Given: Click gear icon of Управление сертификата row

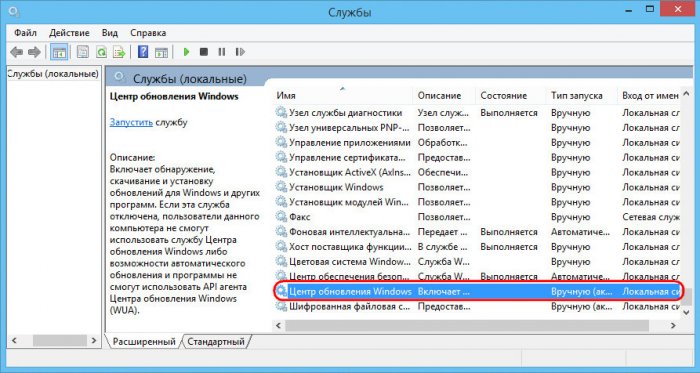Looking at the screenshot, I should tap(281, 157).
